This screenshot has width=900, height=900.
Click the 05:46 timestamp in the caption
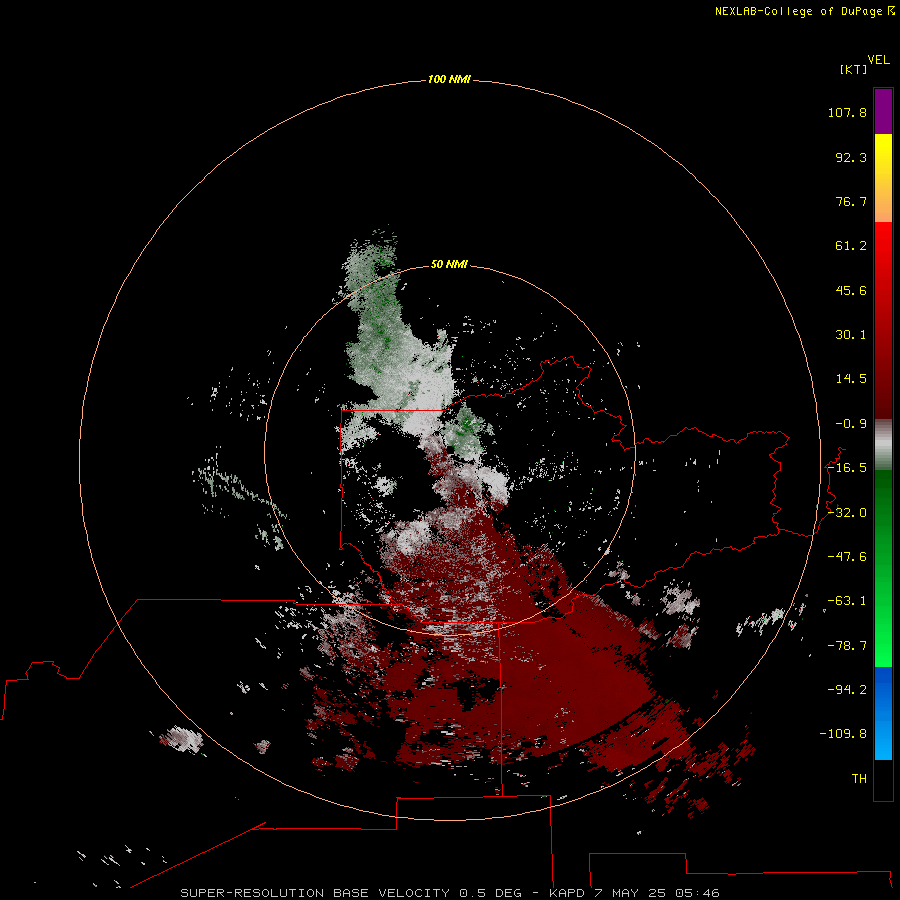point(697,893)
